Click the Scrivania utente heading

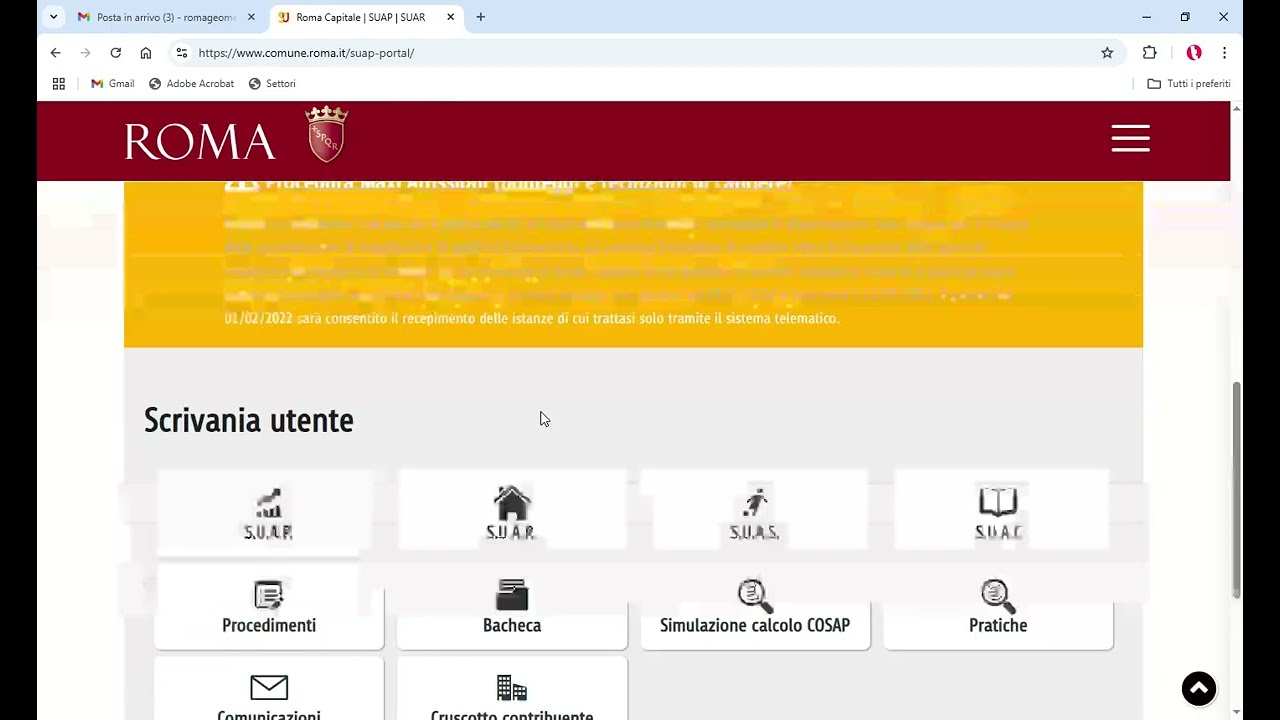[249, 420]
